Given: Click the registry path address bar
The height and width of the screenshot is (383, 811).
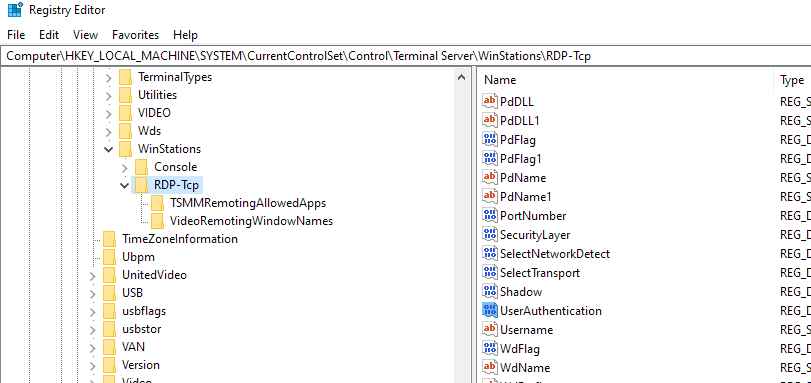Looking at the screenshot, I should point(406,56).
